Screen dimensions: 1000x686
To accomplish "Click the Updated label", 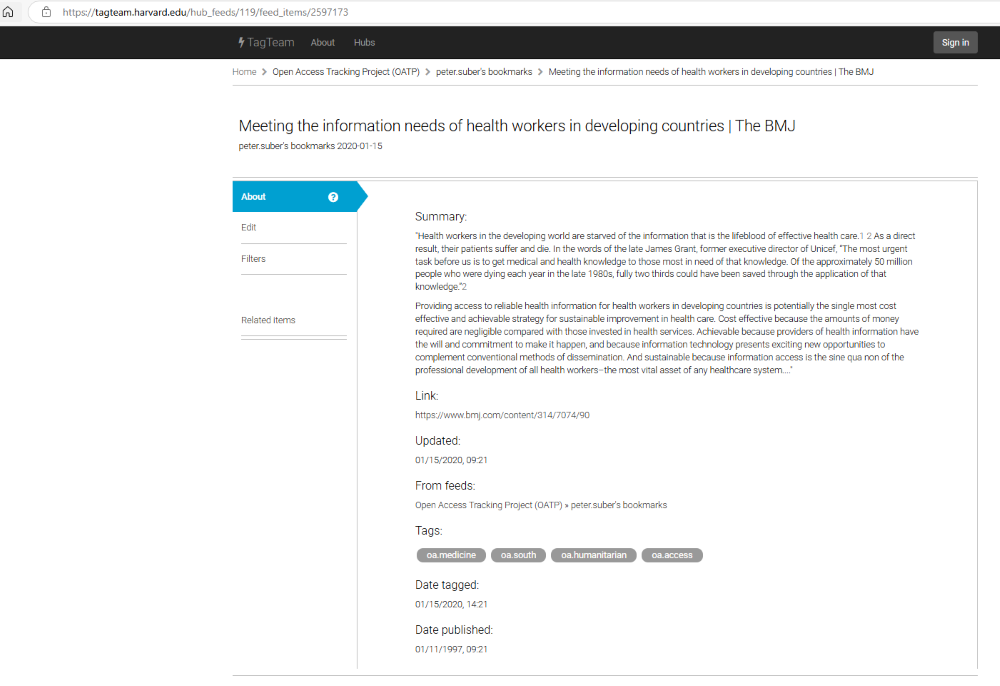I will coord(438,441).
